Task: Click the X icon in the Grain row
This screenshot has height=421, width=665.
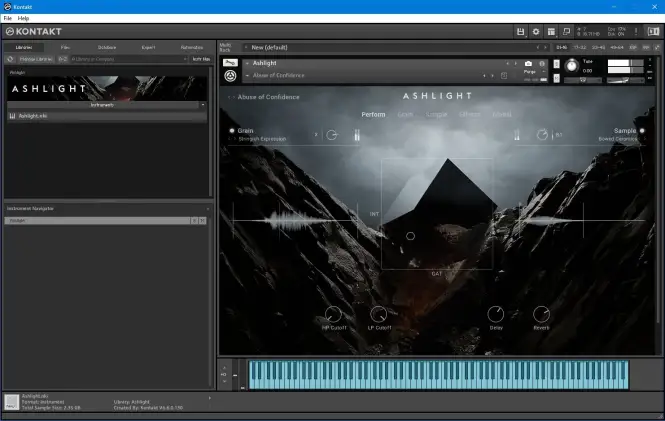Action: (316, 135)
